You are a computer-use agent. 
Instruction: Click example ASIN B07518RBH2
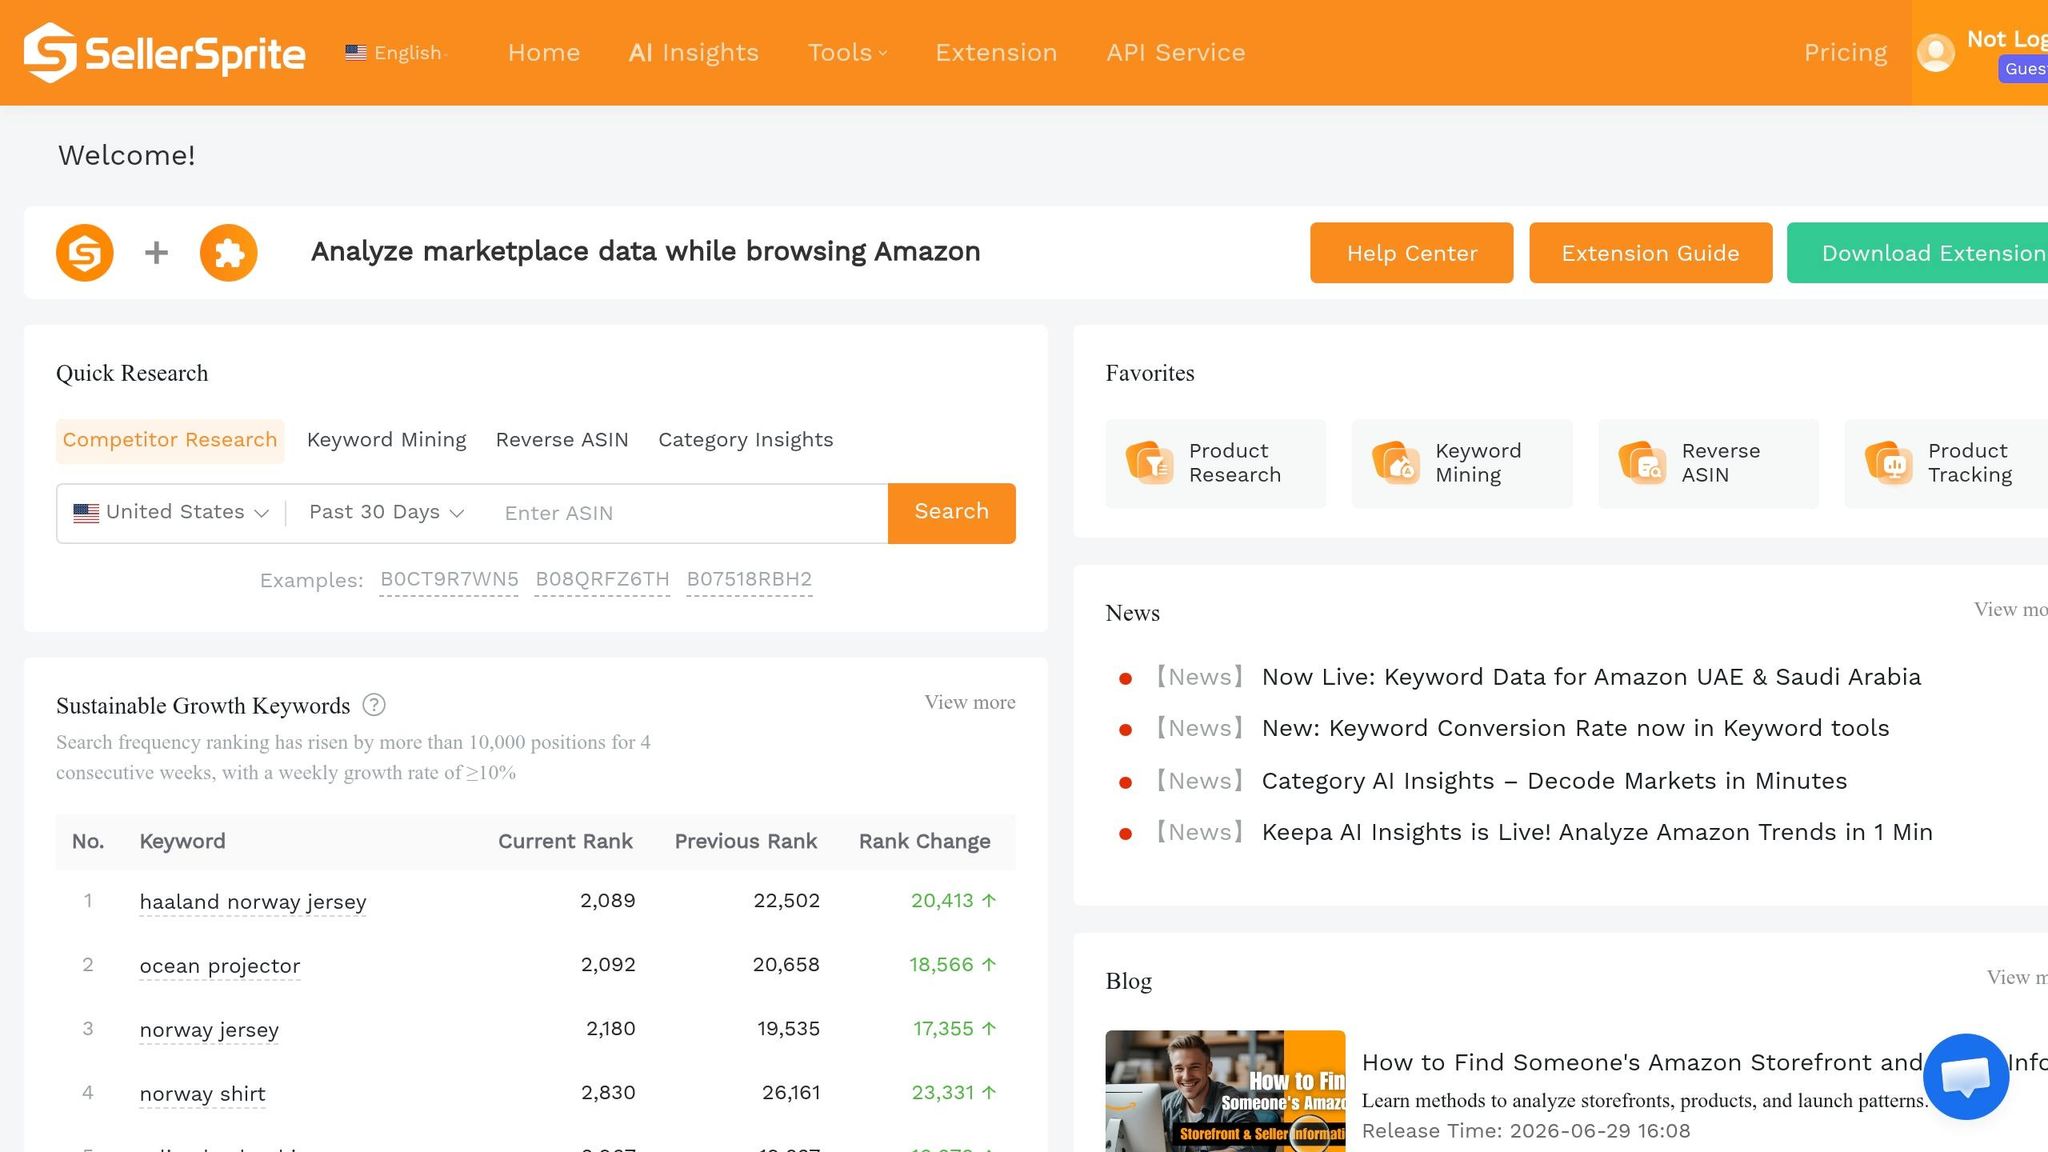tap(750, 580)
